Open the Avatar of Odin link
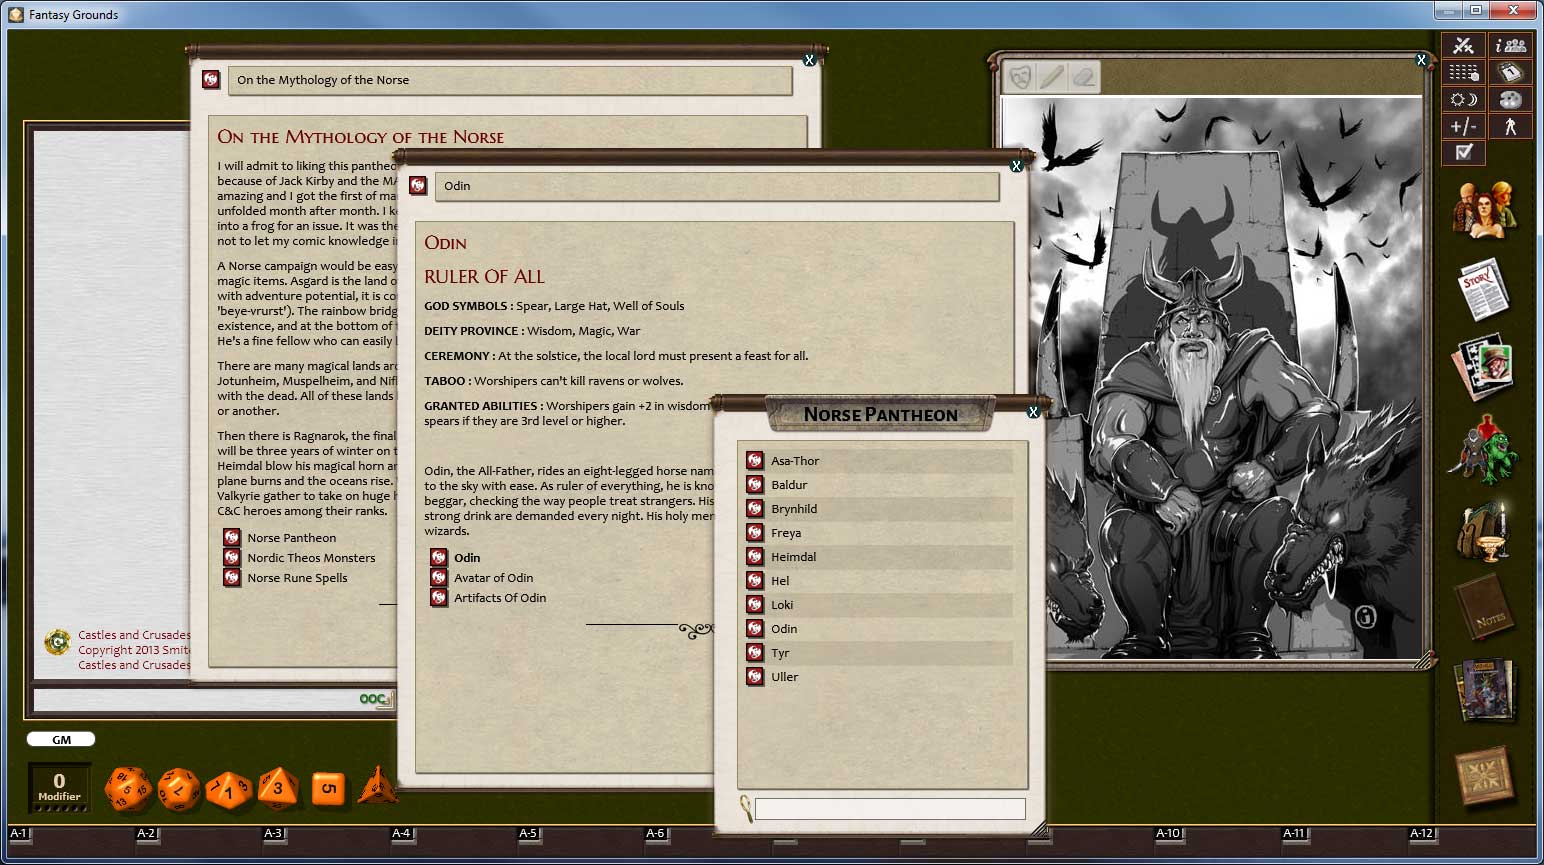 (494, 577)
